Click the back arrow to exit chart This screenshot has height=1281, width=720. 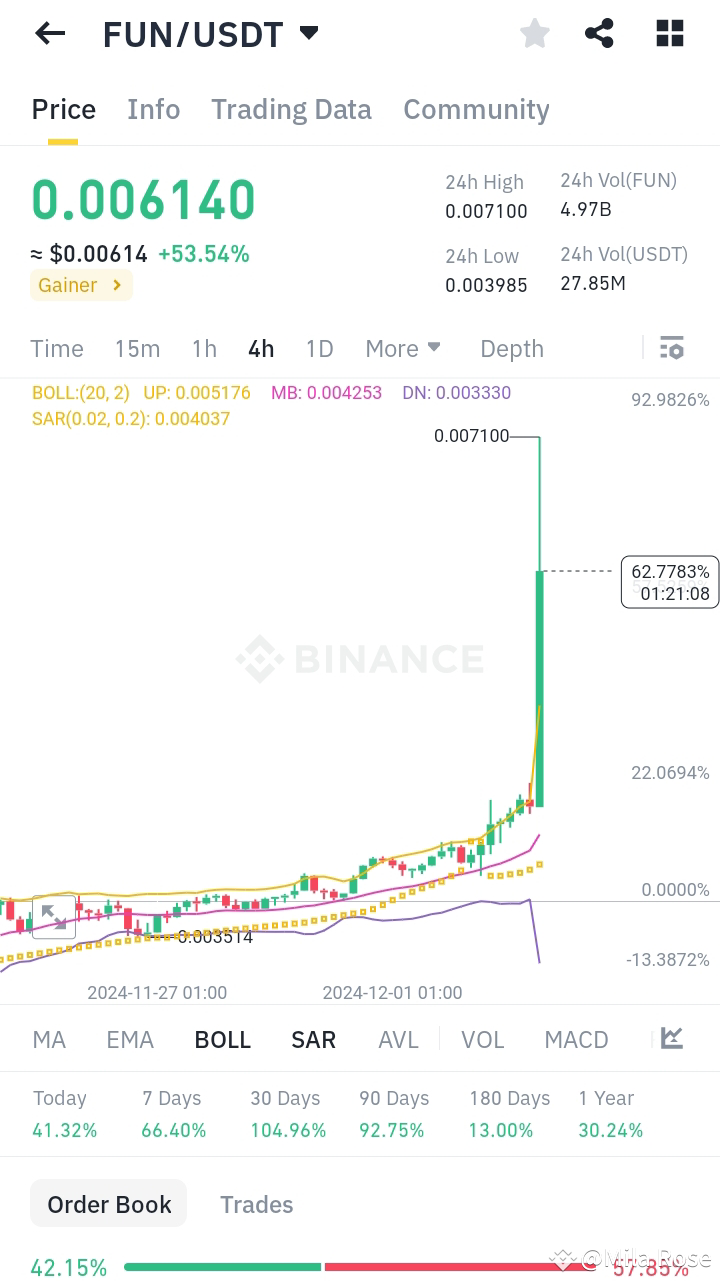coord(49,33)
